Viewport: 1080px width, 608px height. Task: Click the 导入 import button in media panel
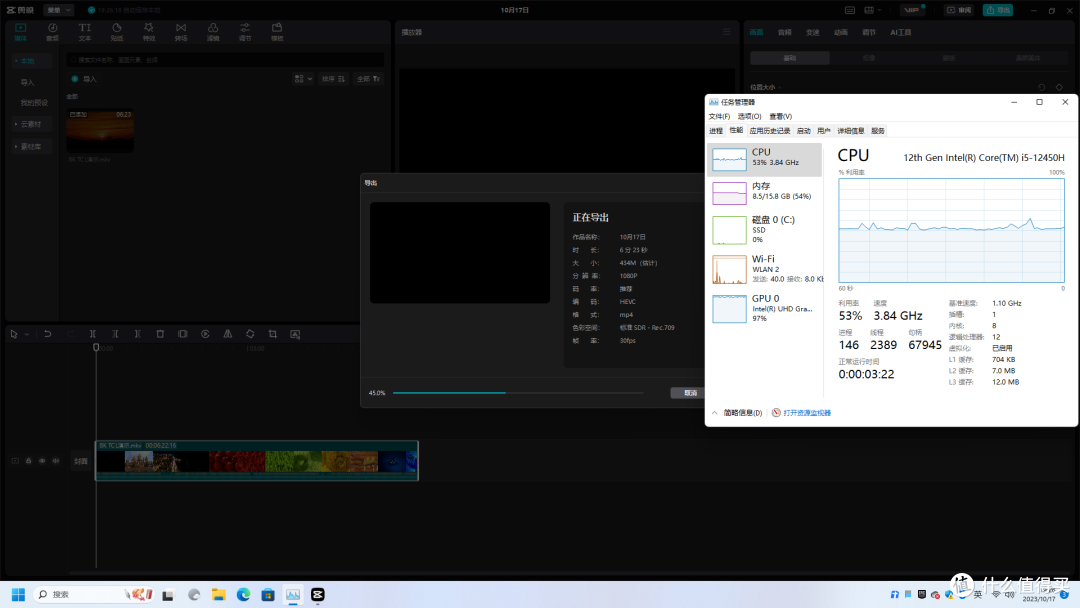(84, 79)
